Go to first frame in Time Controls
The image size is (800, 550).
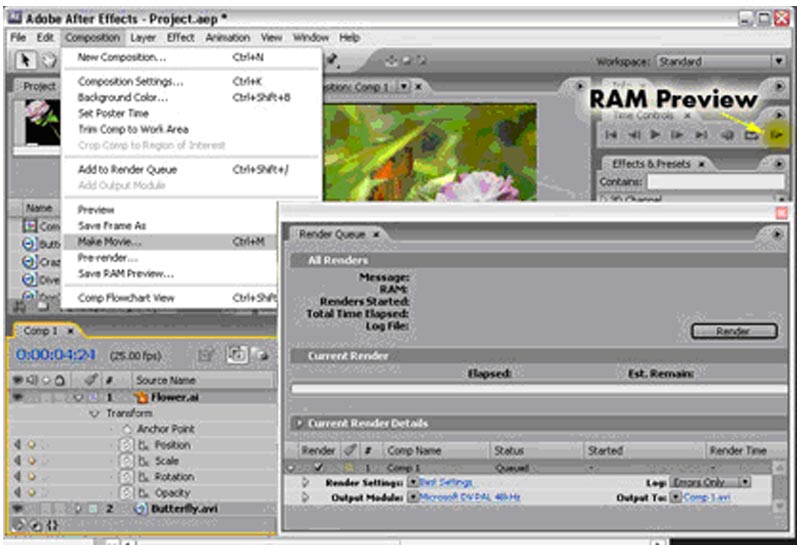click(610, 135)
